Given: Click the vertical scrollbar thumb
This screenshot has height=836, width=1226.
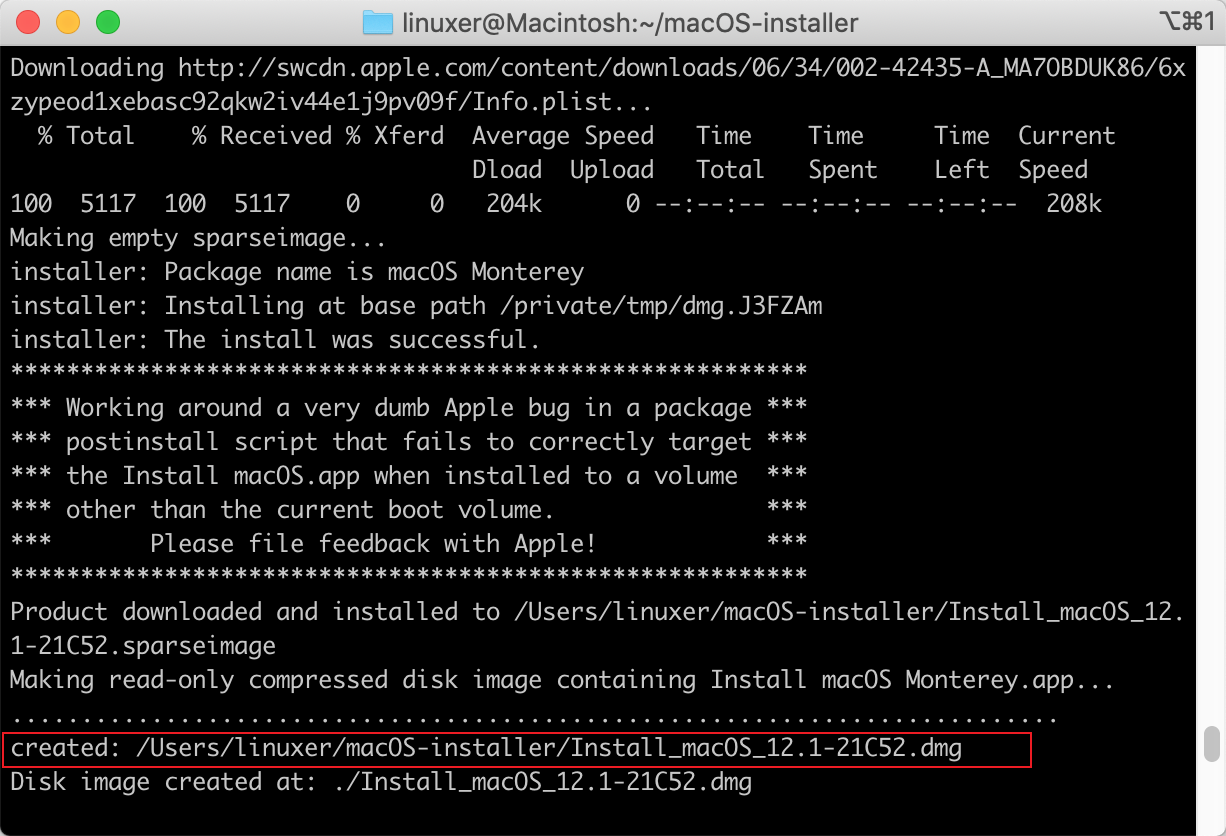Looking at the screenshot, I should coord(1212,744).
